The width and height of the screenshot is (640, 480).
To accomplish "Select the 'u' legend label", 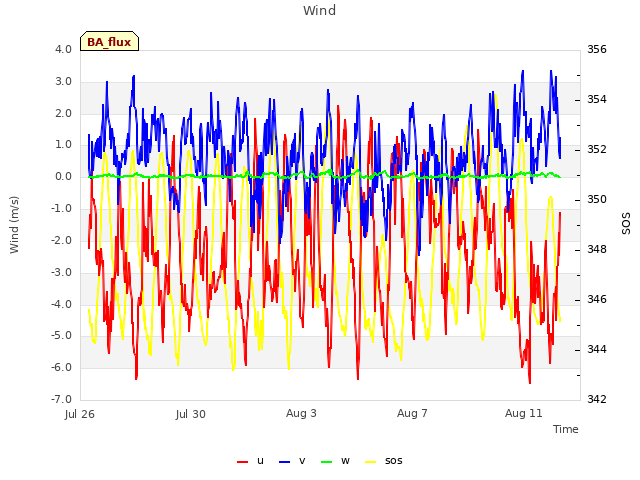I will coord(260,461).
